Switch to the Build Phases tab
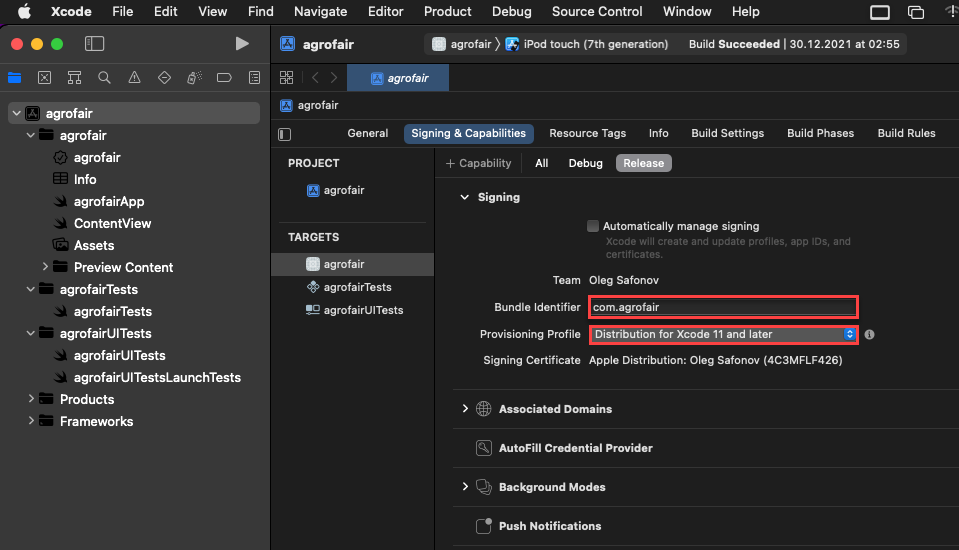The width and height of the screenshot is (959, 550). [820, 133]
